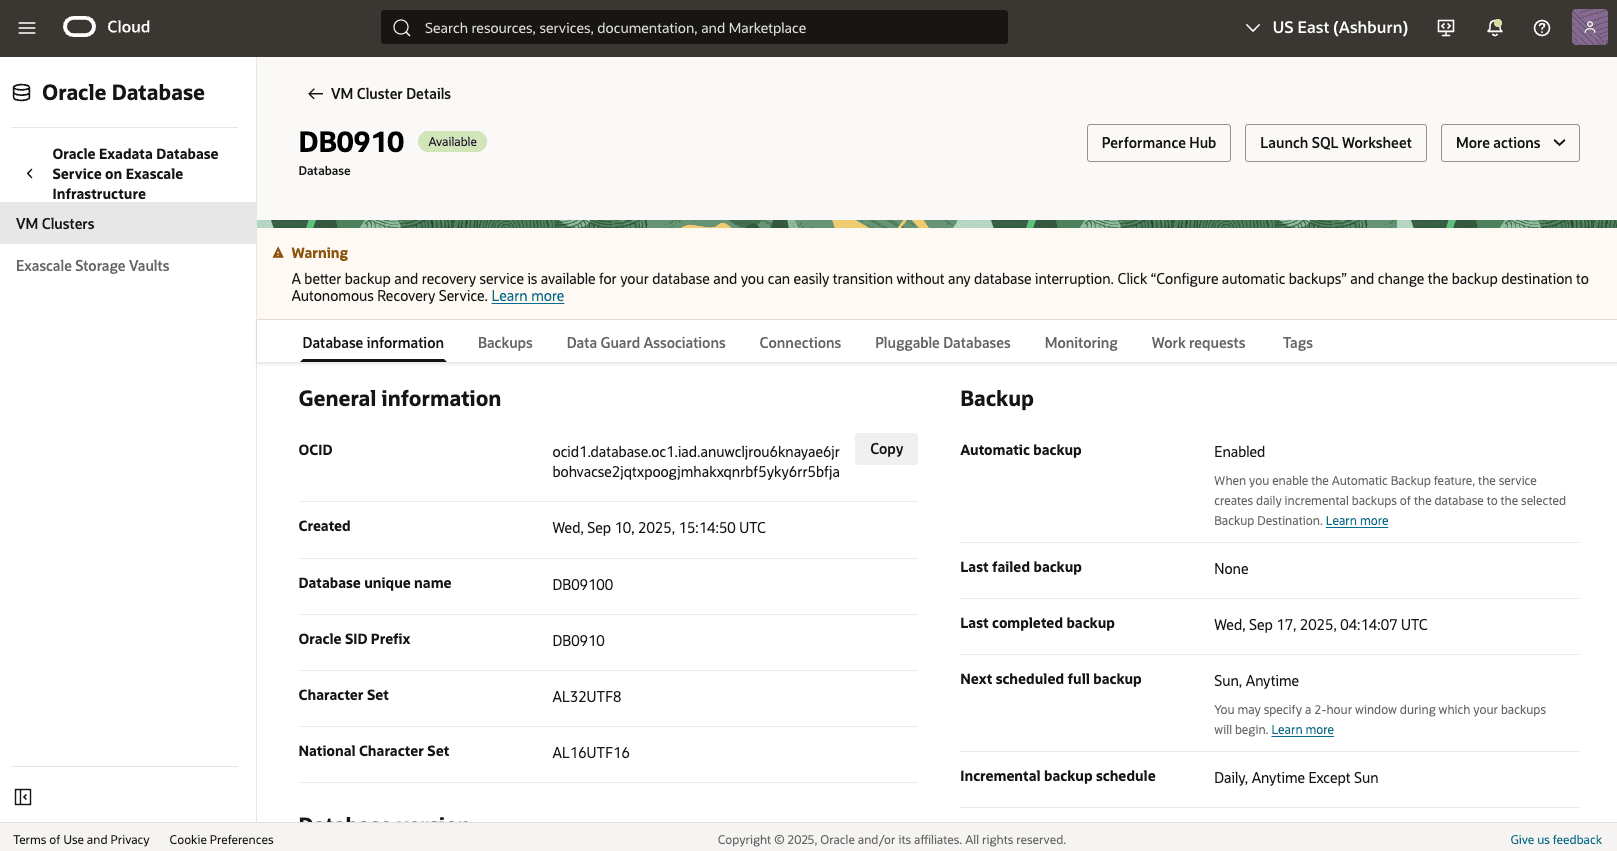The height and width of the screenshot is (851, 1617).
Task: Click the Last failed backup value None
Action: pyautogui.click(x=1231, y=569)
